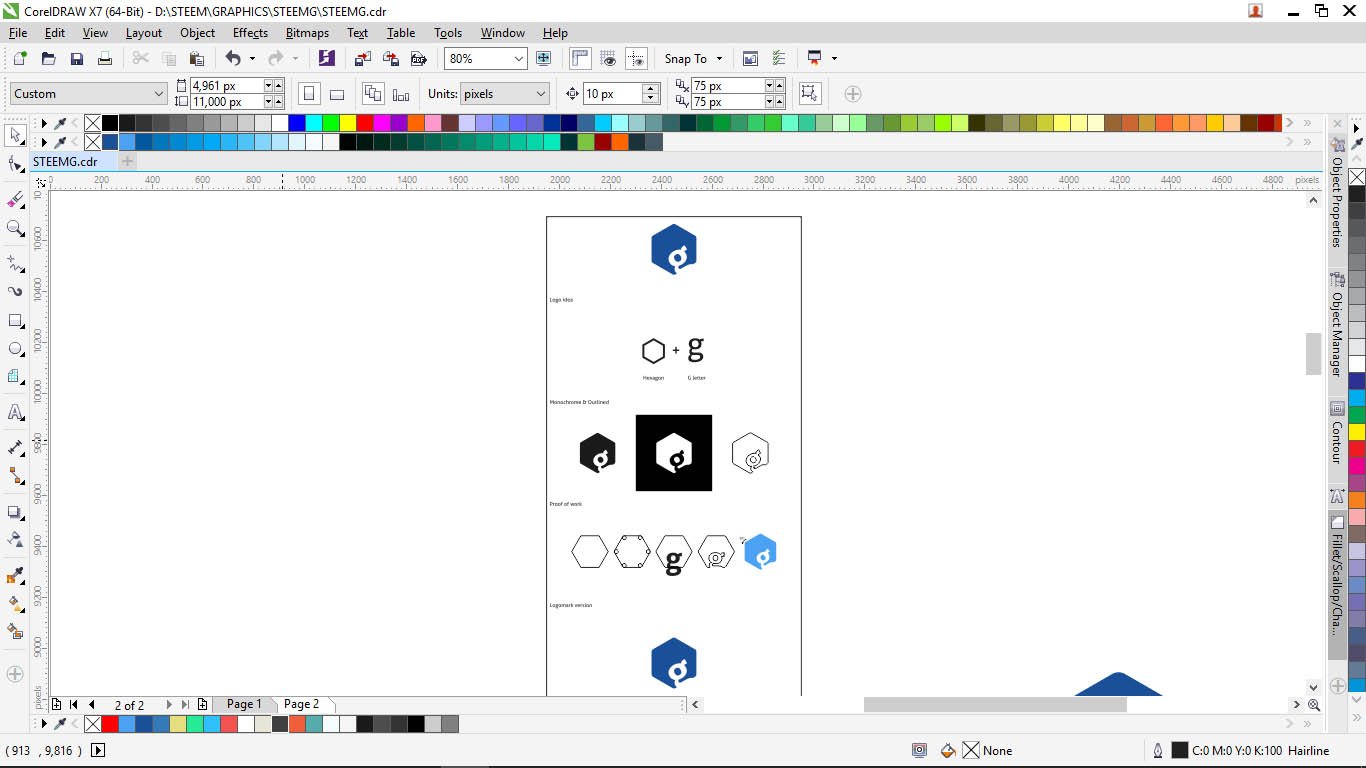This screenshot has height=768, width=1366.
Task: Select the Rectangle tool
Action: coord(15,321)
